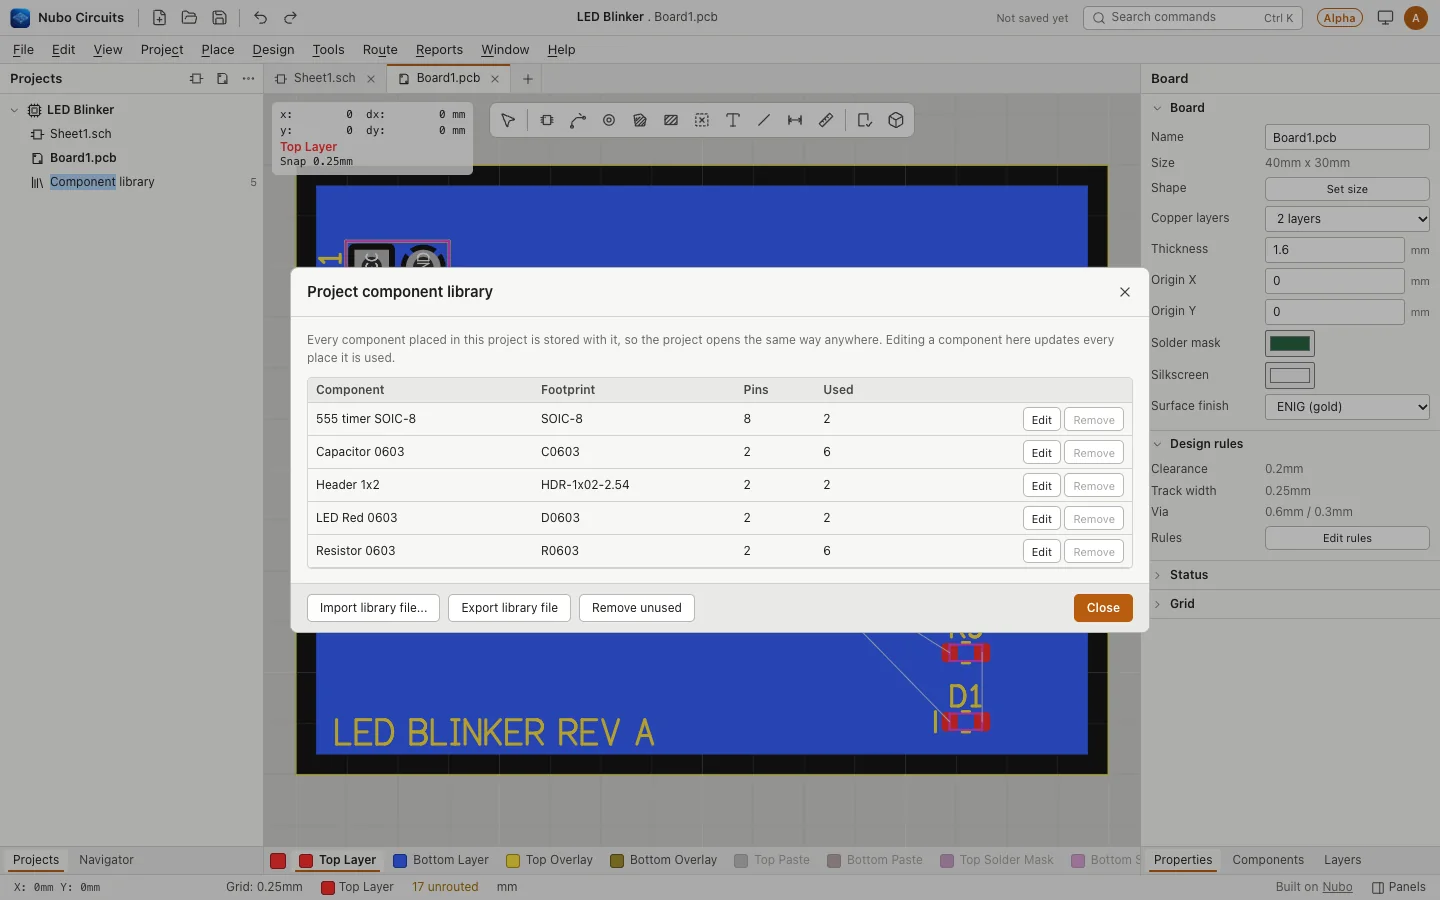Choose the place via tool

(x=609, y=120)
